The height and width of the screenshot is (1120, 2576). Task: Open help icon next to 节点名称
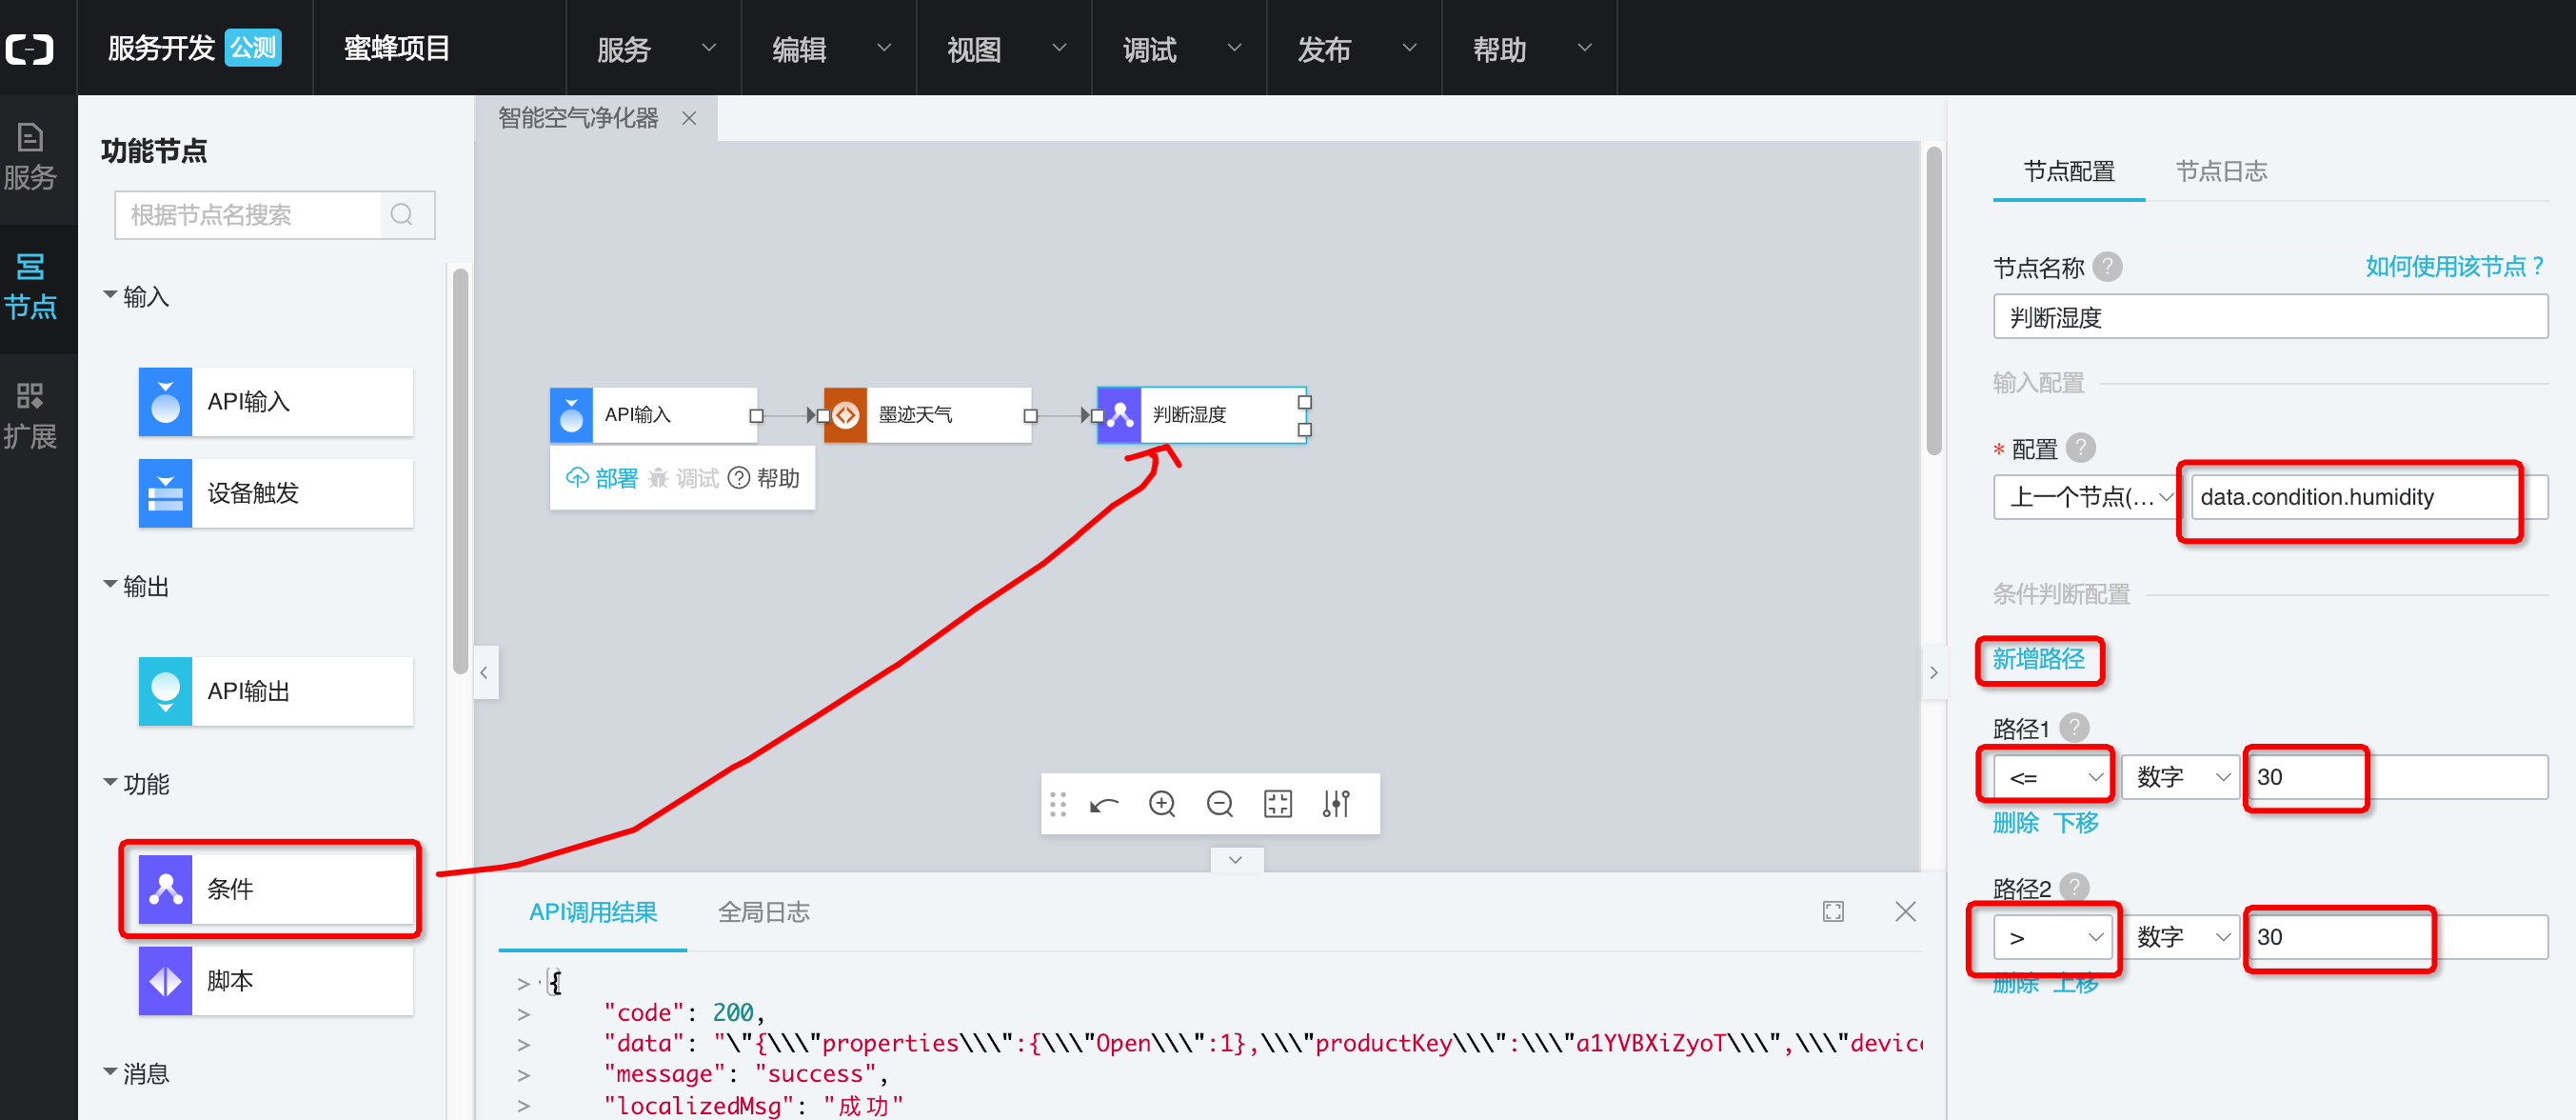coord(2107,267)
